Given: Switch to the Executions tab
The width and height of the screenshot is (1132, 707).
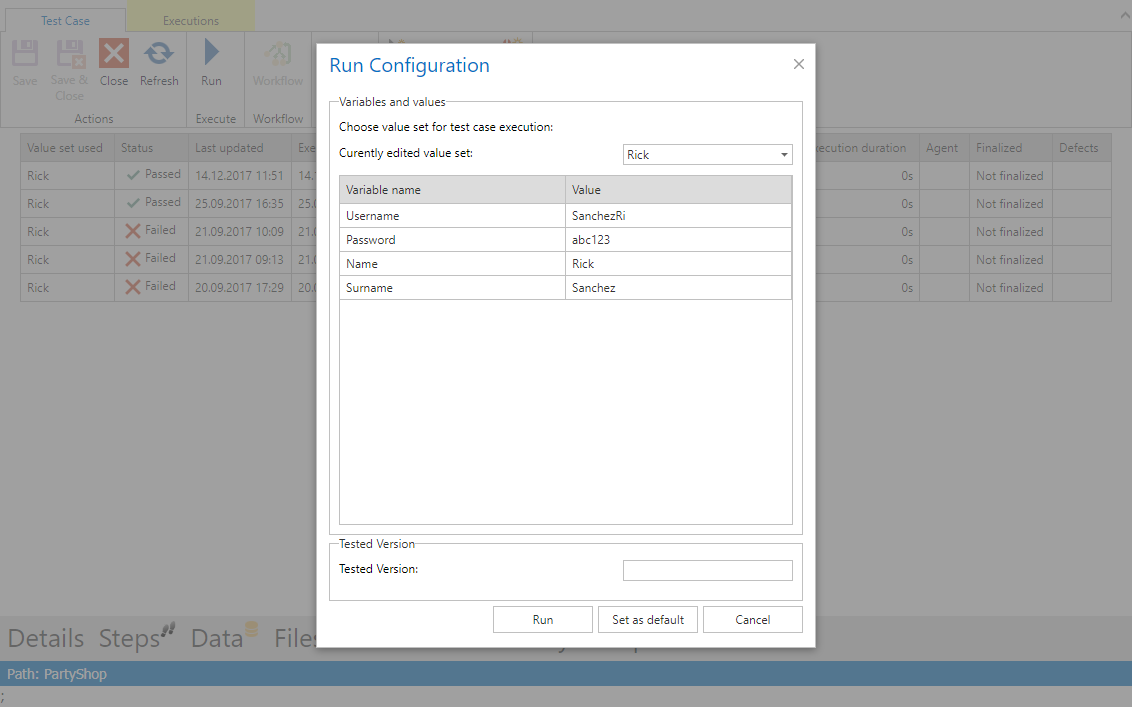Looking at the screenshot, I should 190,20.
